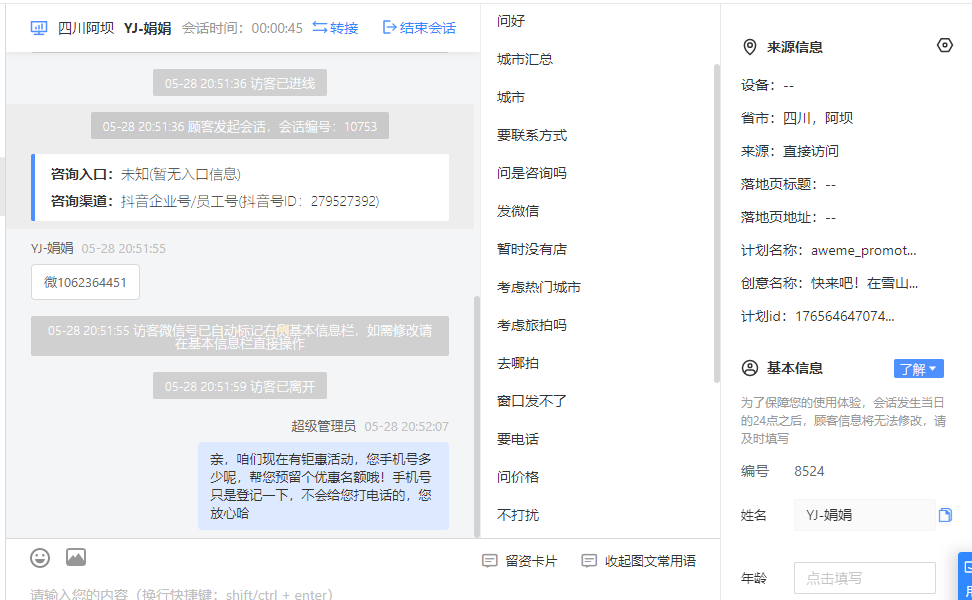Click the visitor message 微1062364451
972x600 pixels.
click(86, 282)
